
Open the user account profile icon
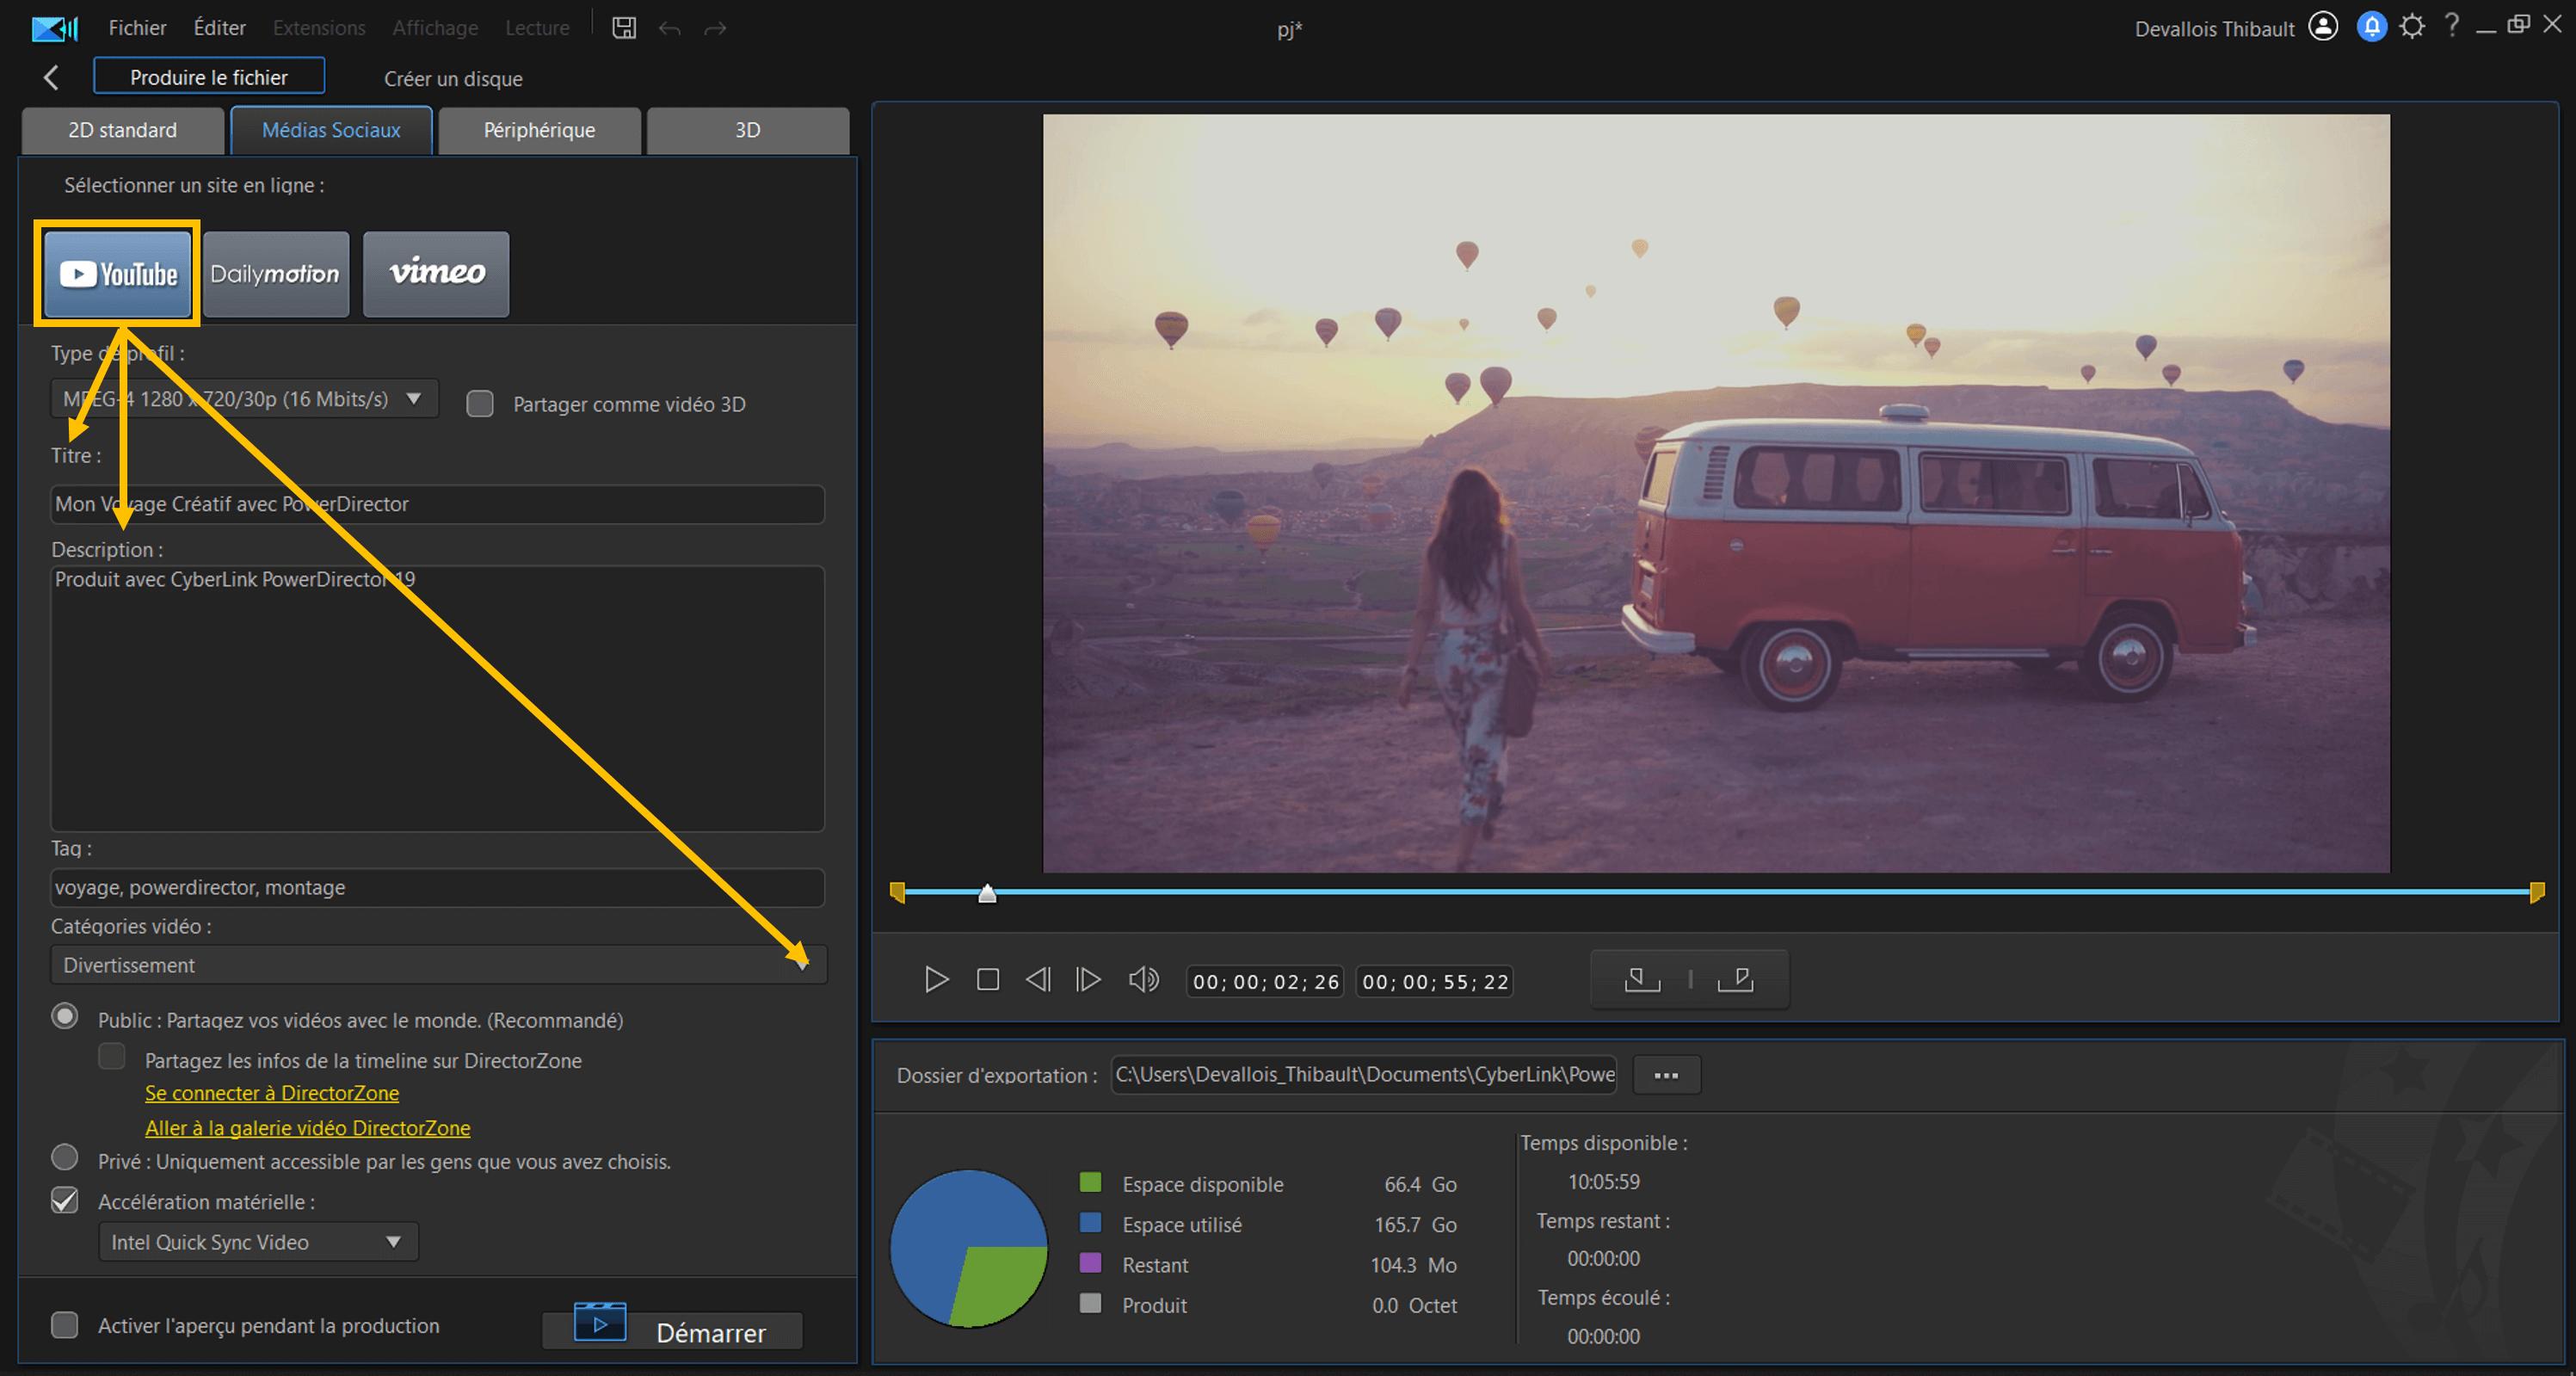[x=2323, y=27]
